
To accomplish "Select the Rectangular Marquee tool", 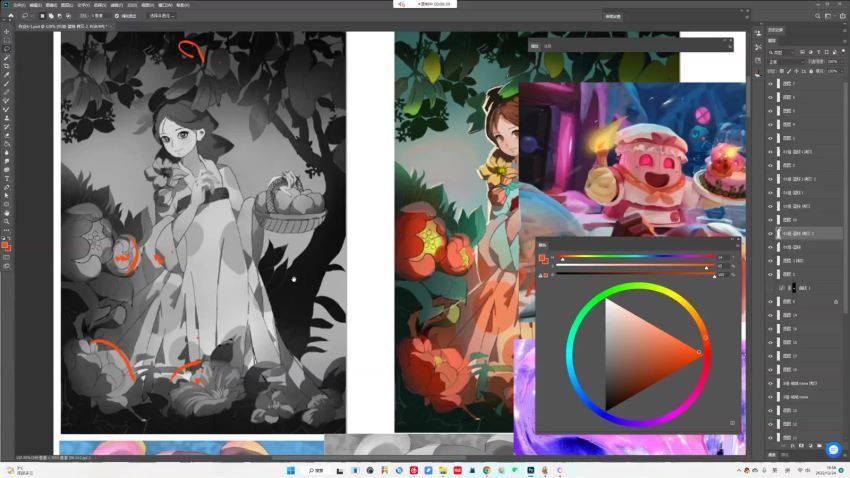I will pos(7,41).
